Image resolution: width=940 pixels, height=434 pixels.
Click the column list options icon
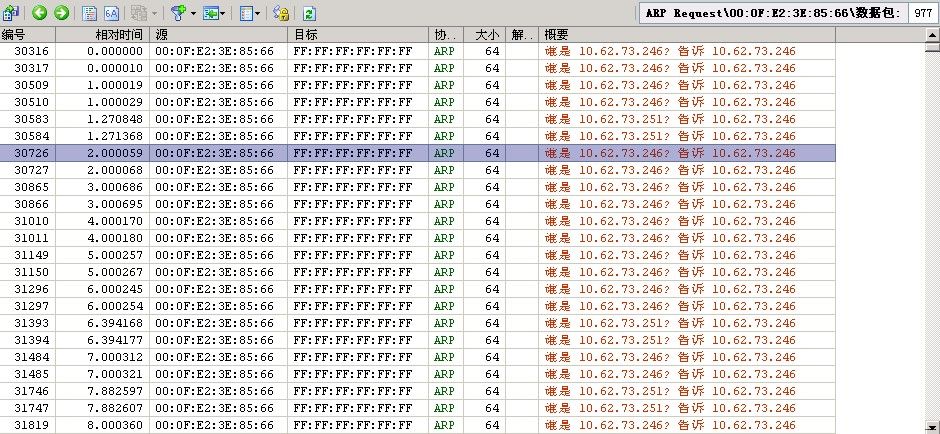pos(246,13)
